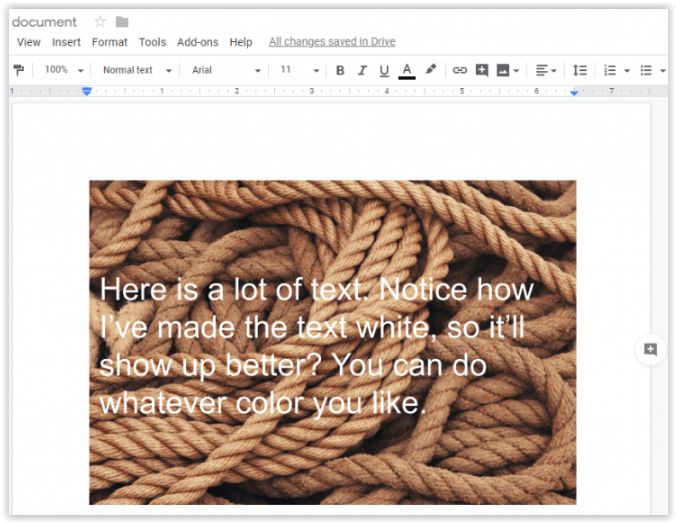676x523 pixels.
Task: Open line spacing options
Action: (579, 70)
